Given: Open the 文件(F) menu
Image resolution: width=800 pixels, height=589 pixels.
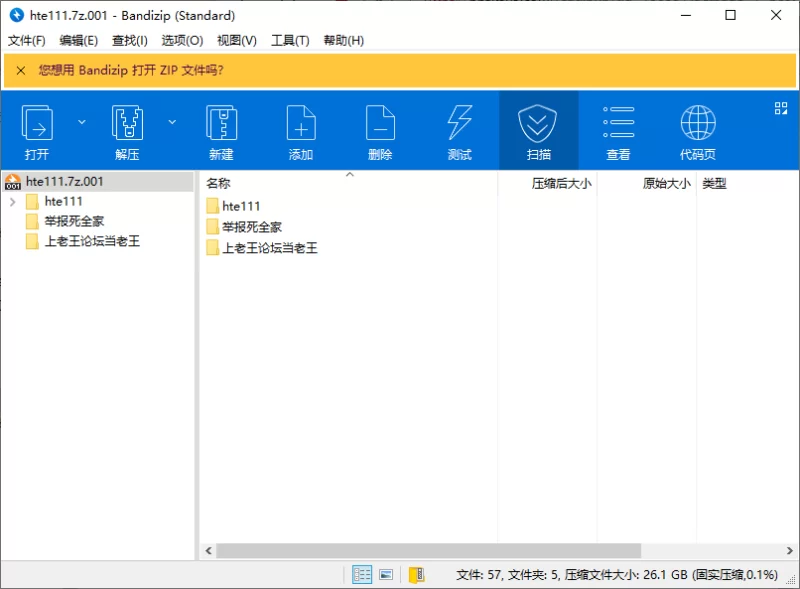Looking at the screenshot, I should [x=27, y=40].
